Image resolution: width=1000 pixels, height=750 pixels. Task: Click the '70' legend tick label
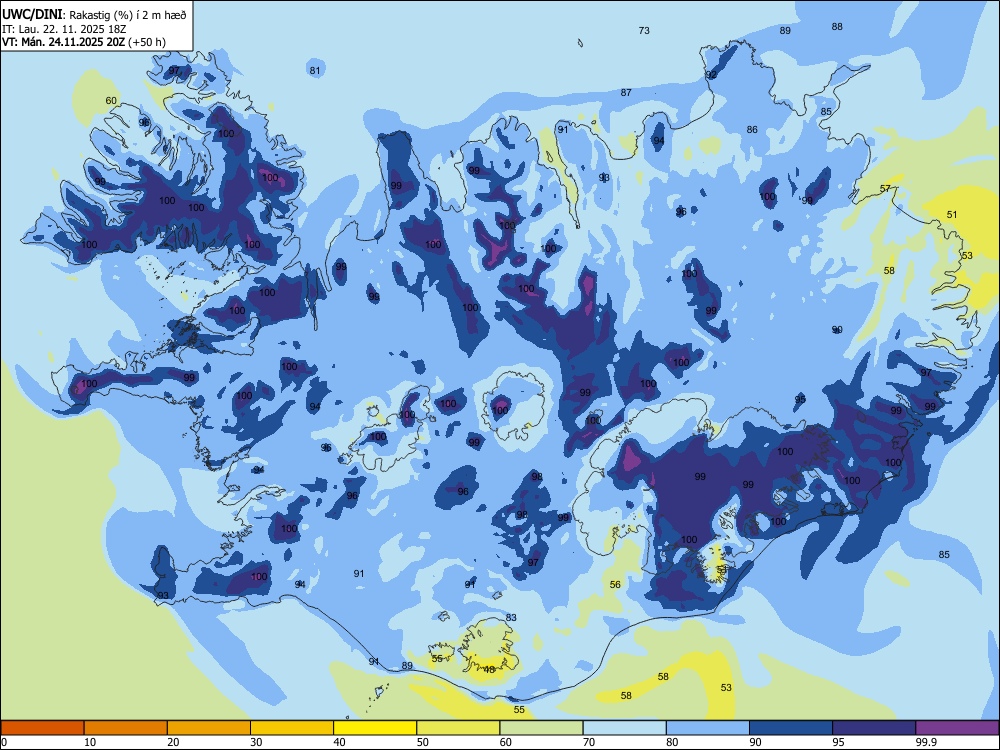[589, 742]
